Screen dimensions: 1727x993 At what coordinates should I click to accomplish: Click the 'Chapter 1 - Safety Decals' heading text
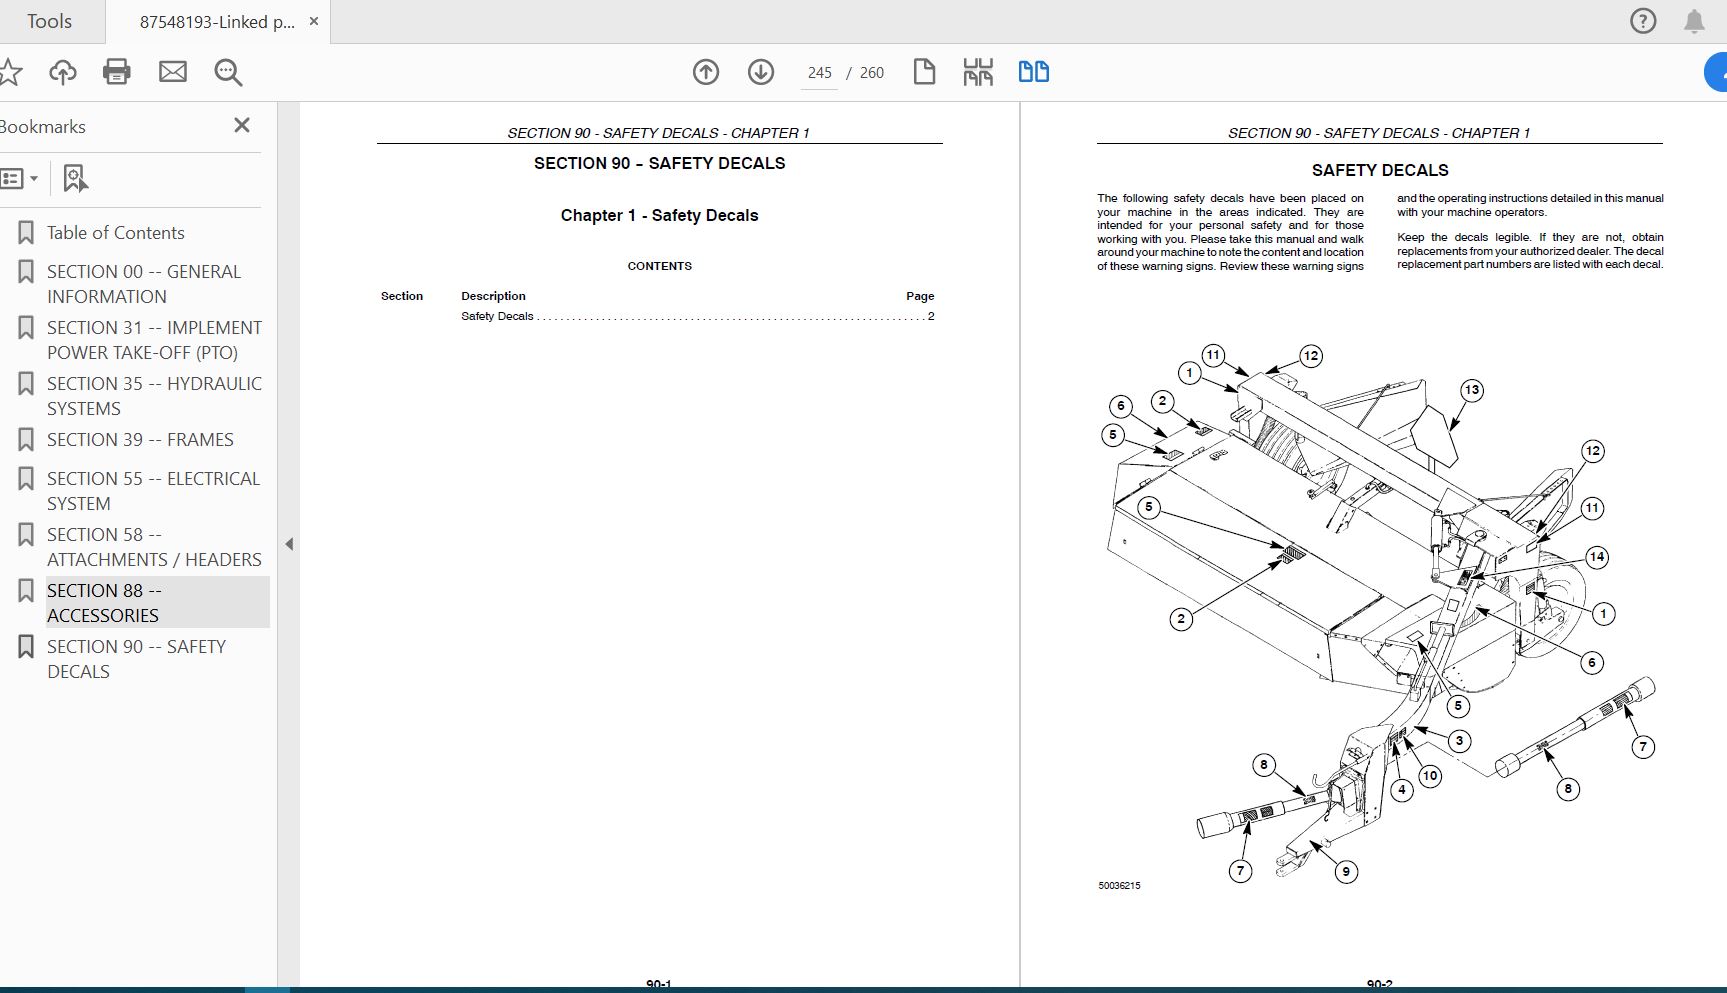pyautogui.click(x=659, y=215)
